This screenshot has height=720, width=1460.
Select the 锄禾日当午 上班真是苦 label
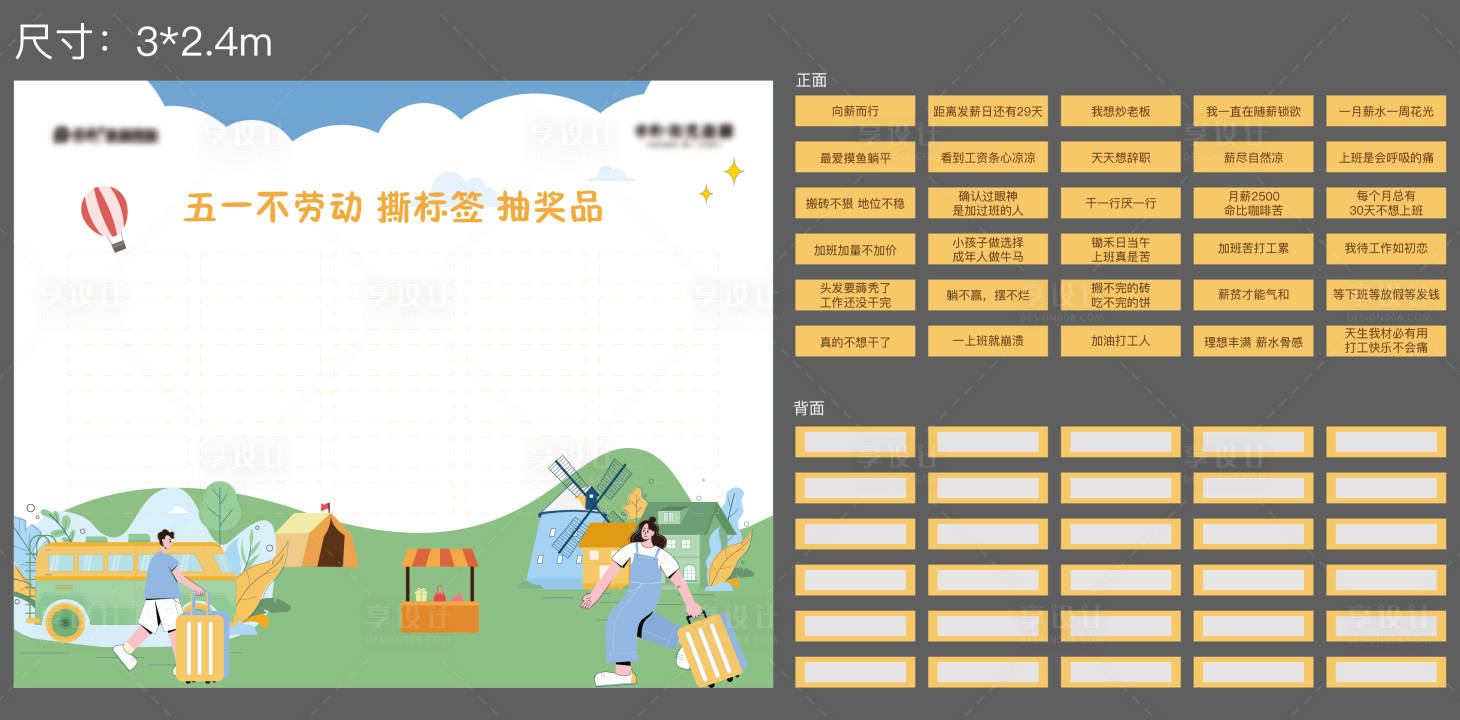click(x=1121, y=249)
